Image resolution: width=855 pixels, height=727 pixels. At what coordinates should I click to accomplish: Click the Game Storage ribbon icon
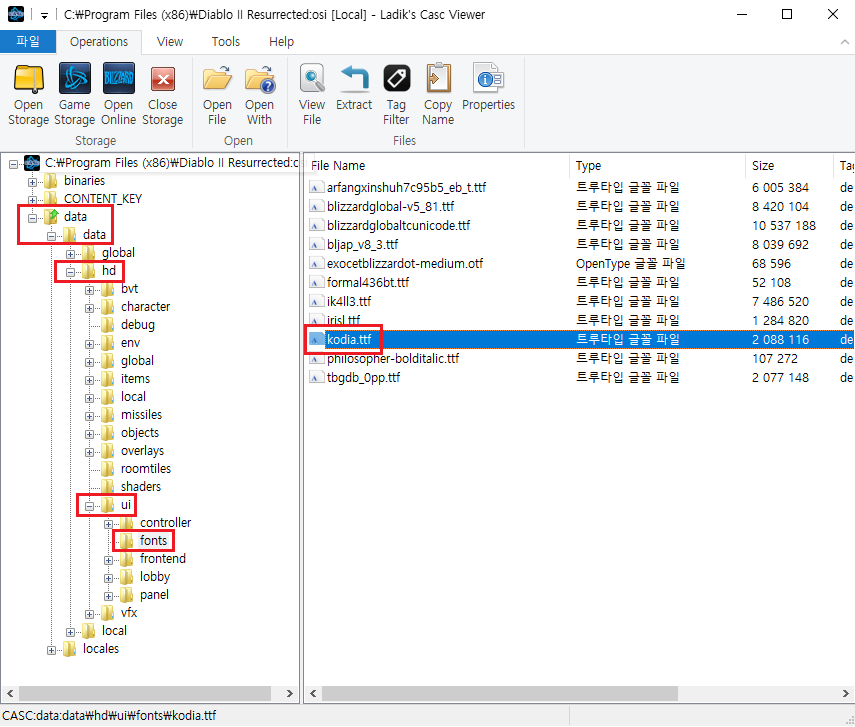pos(75,79)
